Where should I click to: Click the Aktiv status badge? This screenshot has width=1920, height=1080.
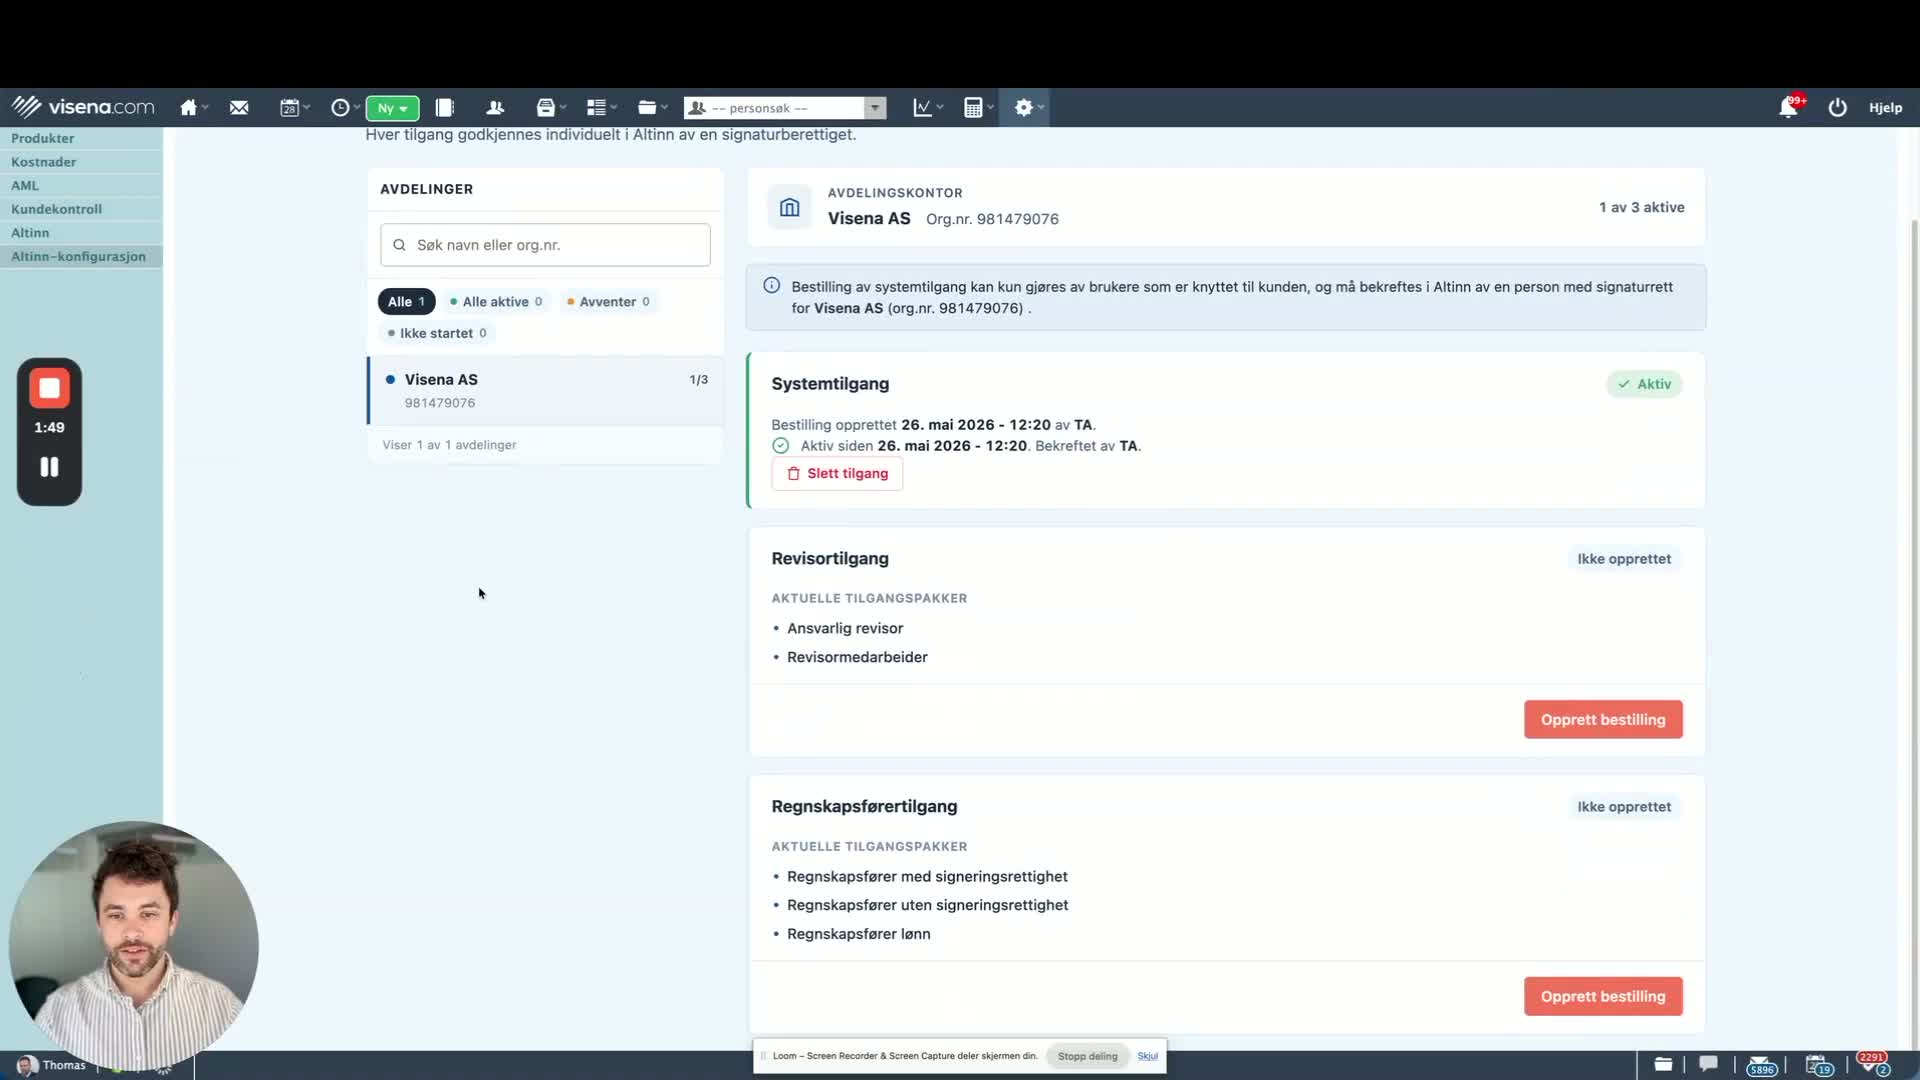1644,384
